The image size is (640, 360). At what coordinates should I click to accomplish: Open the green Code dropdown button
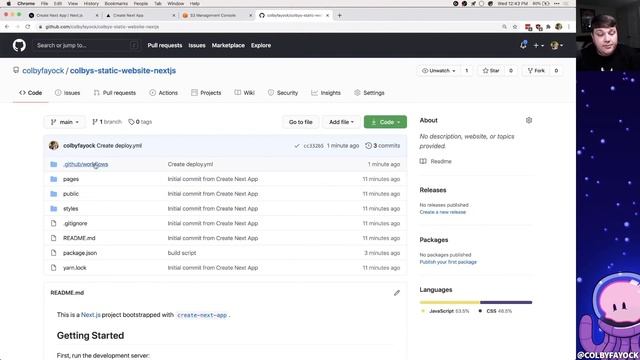pyautogui.click(x=385, y=122)
